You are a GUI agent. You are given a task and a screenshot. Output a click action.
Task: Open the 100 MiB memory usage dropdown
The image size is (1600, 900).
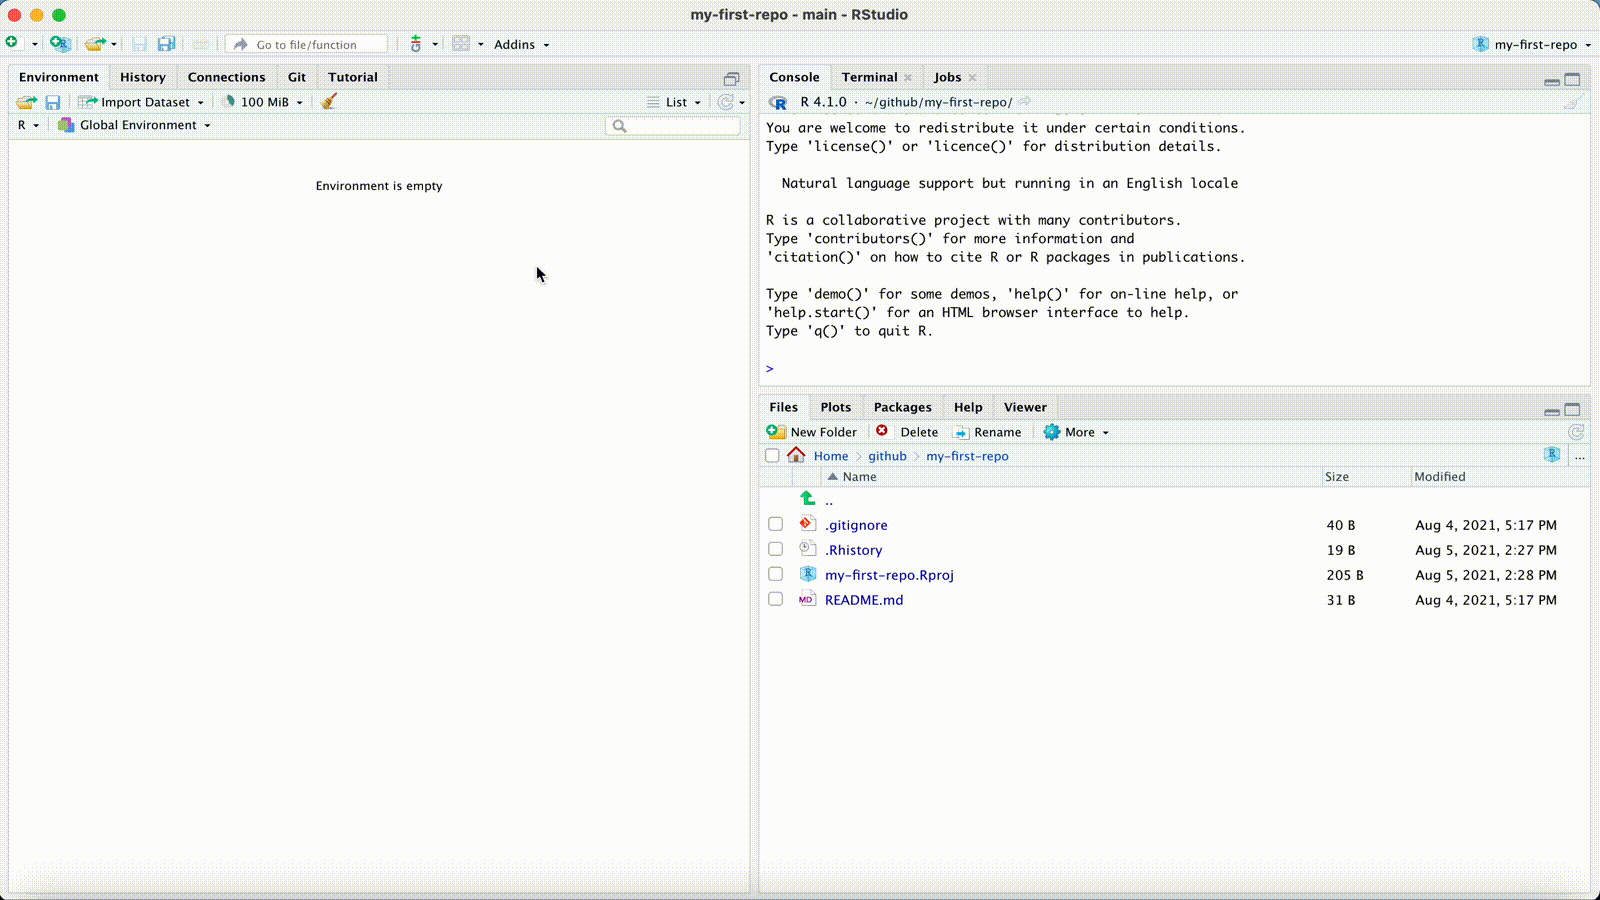(263, 102)
